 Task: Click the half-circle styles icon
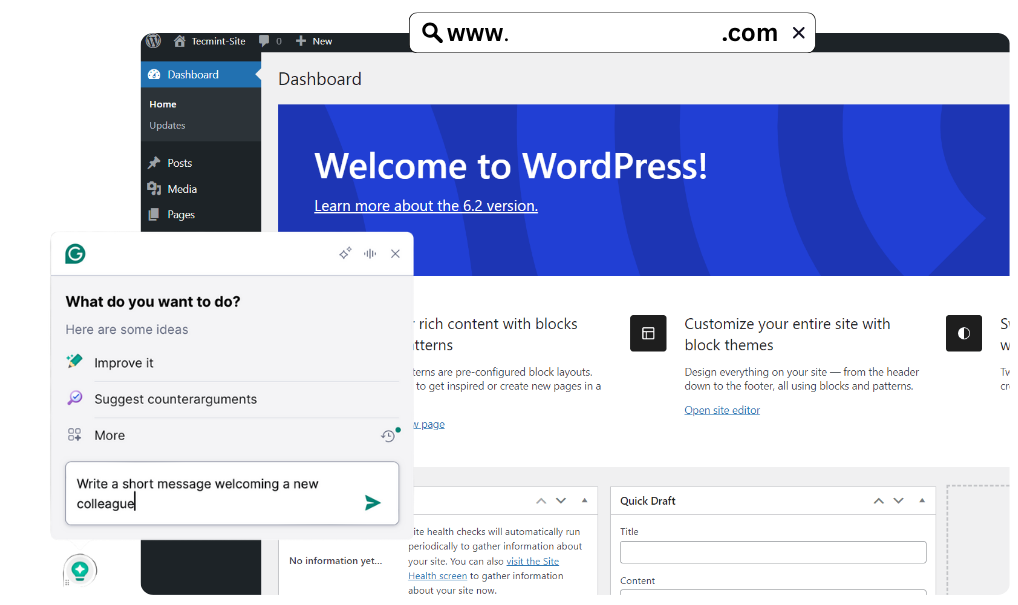(963, 333)
